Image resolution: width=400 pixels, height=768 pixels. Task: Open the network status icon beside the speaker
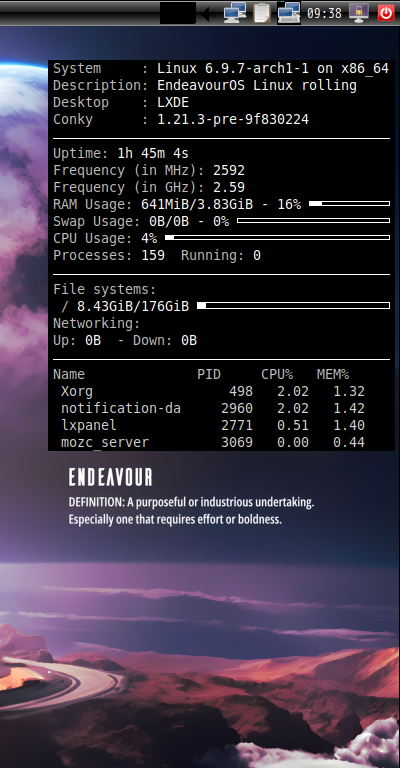click(x=235, y=13)
